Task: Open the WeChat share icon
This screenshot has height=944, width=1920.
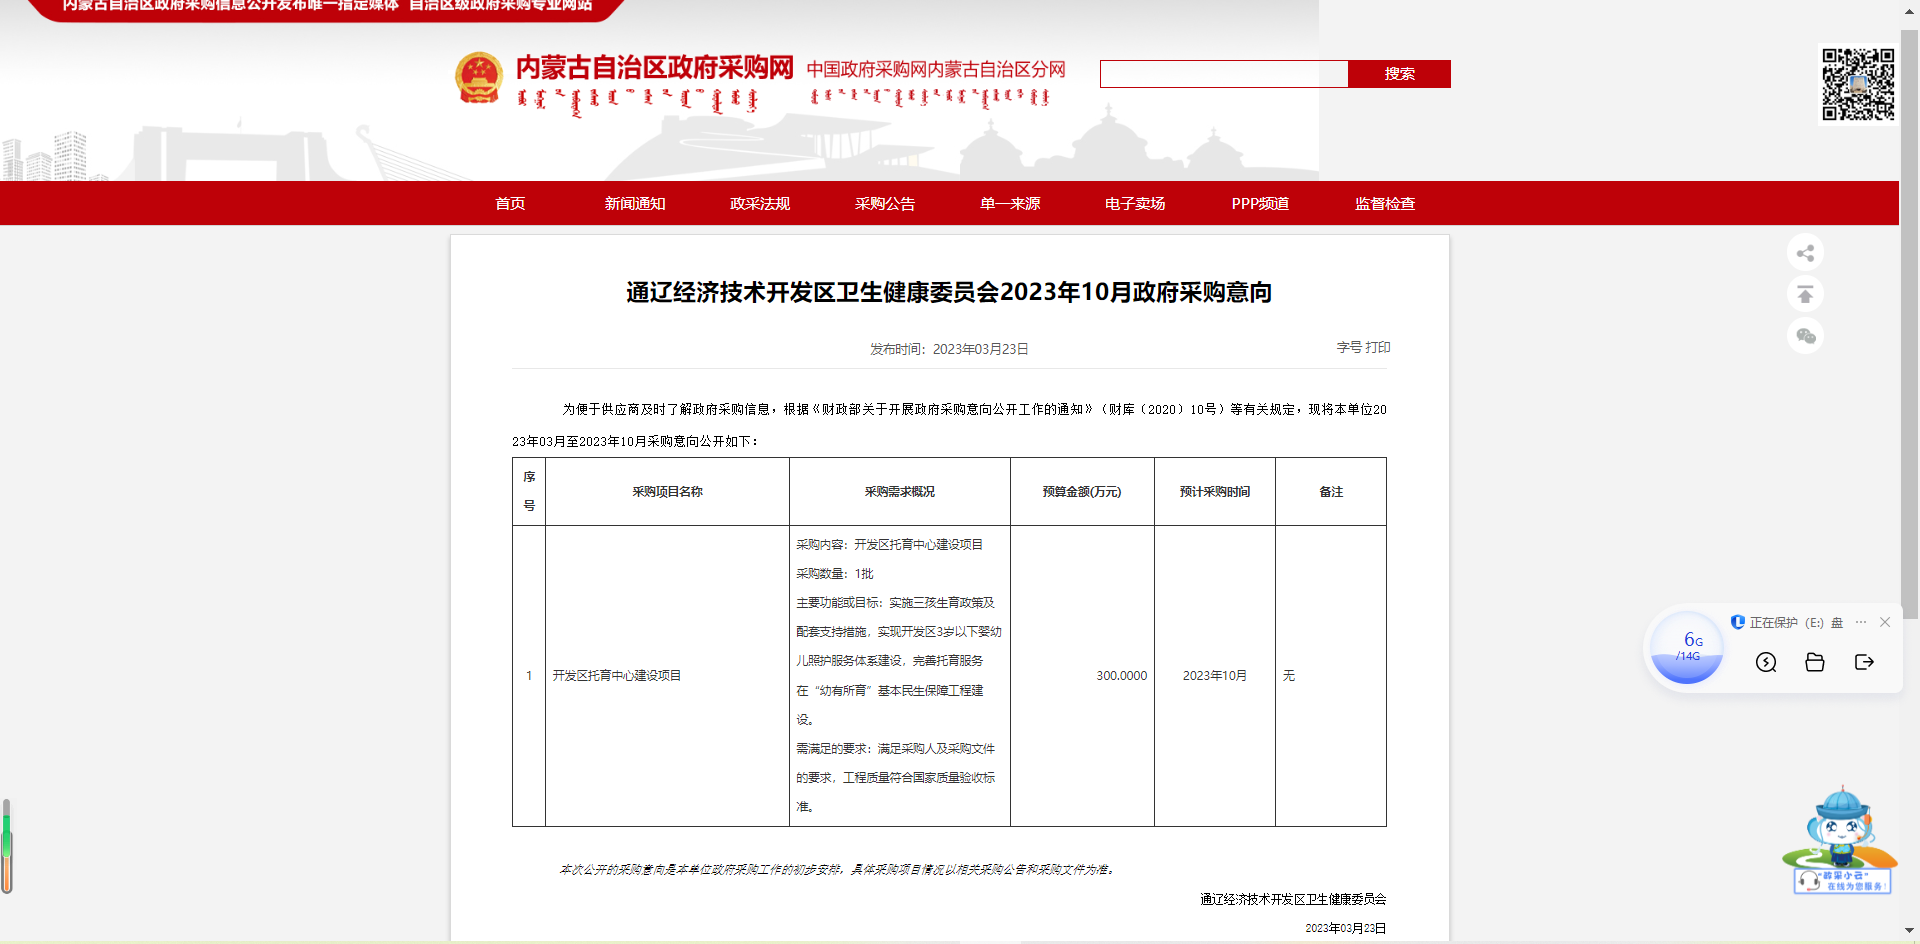Action: click(1805, 336)
